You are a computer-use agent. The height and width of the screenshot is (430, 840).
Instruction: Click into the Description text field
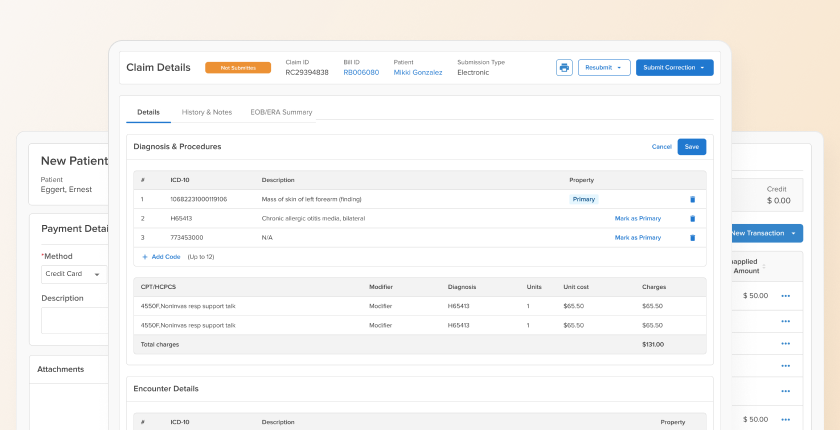tap(75, 320)
